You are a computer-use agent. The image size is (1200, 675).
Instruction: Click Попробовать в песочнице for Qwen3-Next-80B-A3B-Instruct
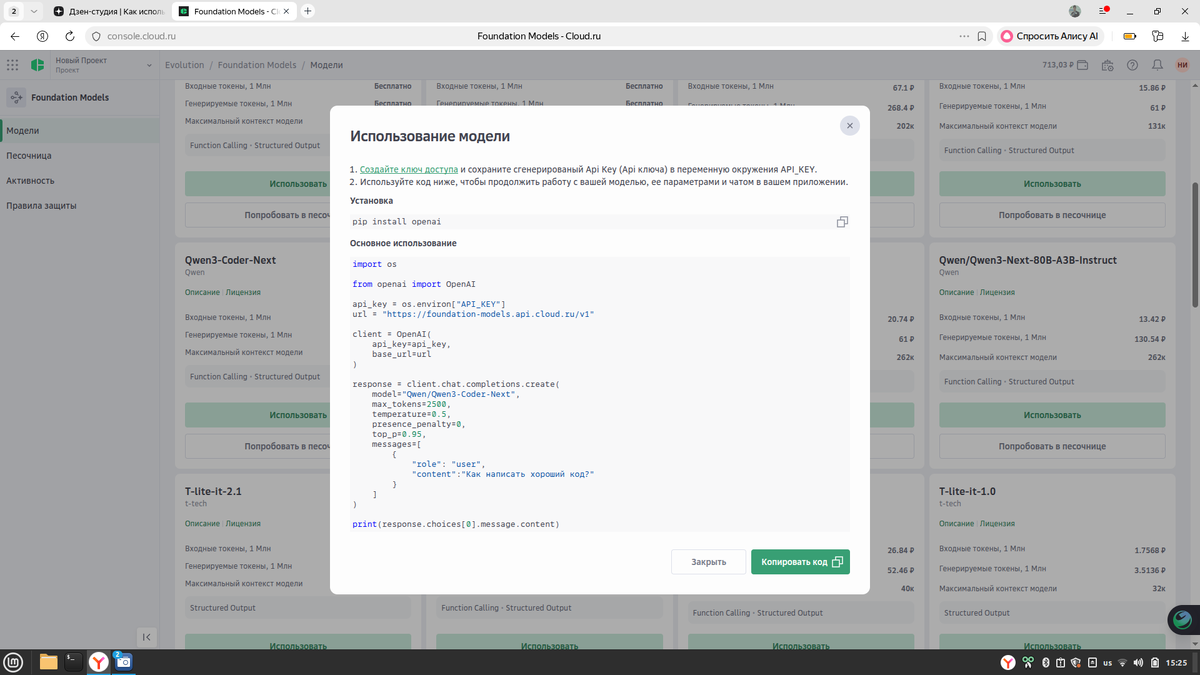pyautogui.click(x=1052, y=446)
